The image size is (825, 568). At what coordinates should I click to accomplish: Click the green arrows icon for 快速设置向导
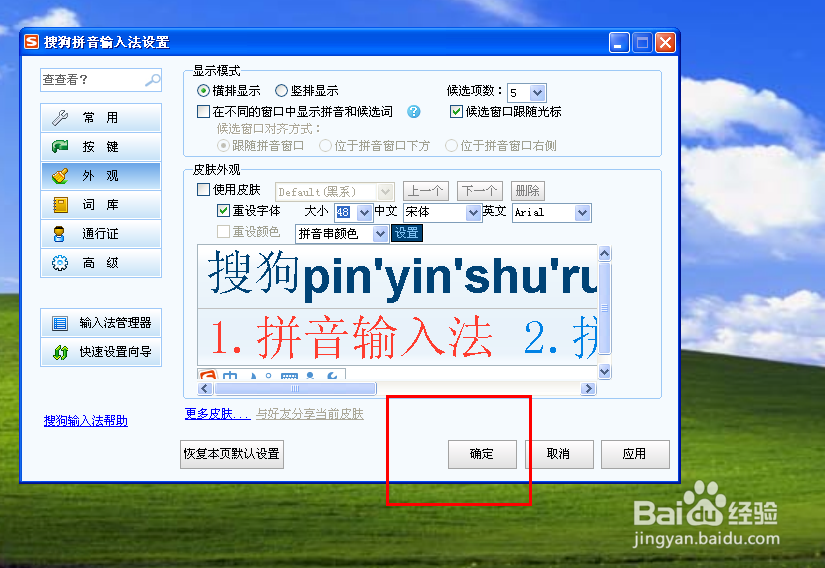(x=61, y=352)
